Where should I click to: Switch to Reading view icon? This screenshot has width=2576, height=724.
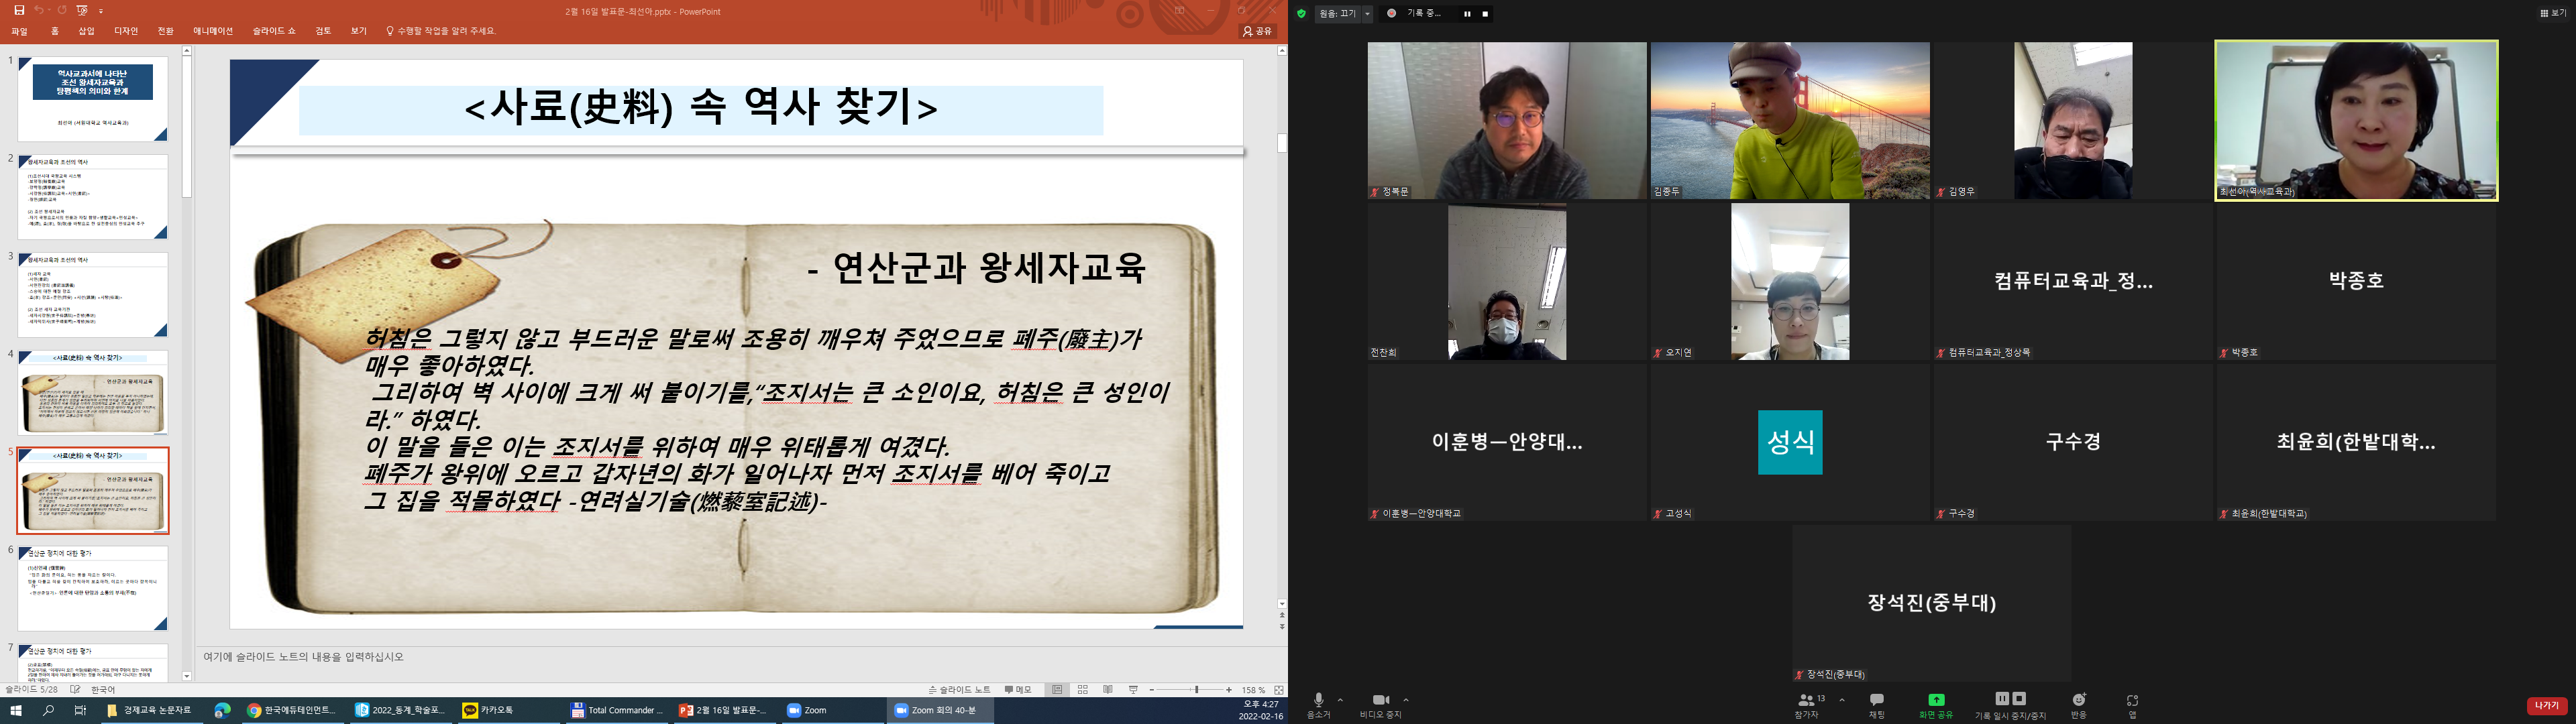[x=1108, y=690]
